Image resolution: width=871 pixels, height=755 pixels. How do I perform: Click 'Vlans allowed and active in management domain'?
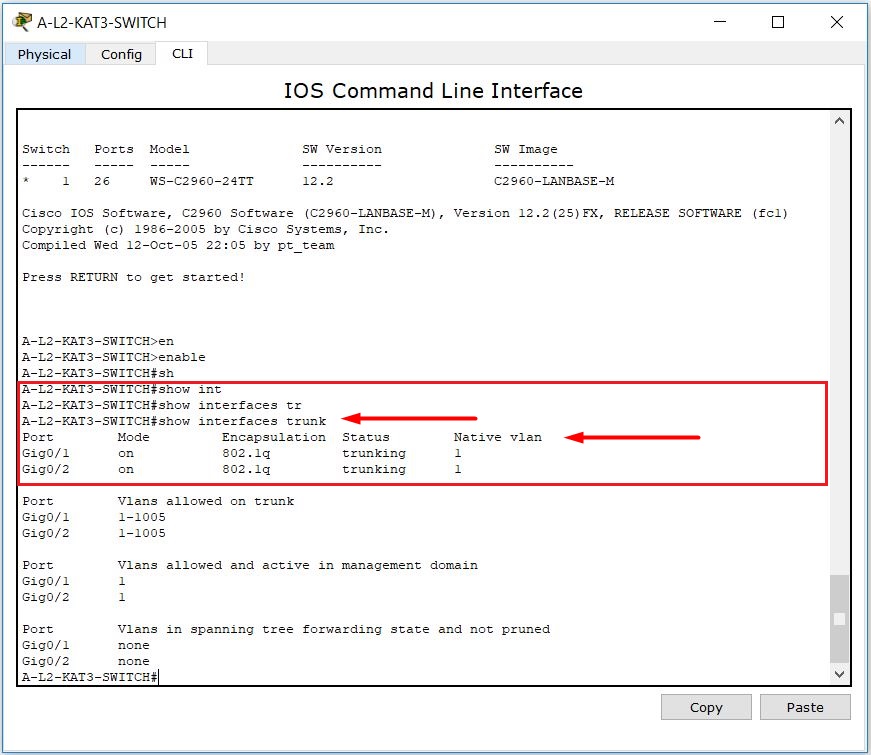pyautogui.click(x=297, y=565)
